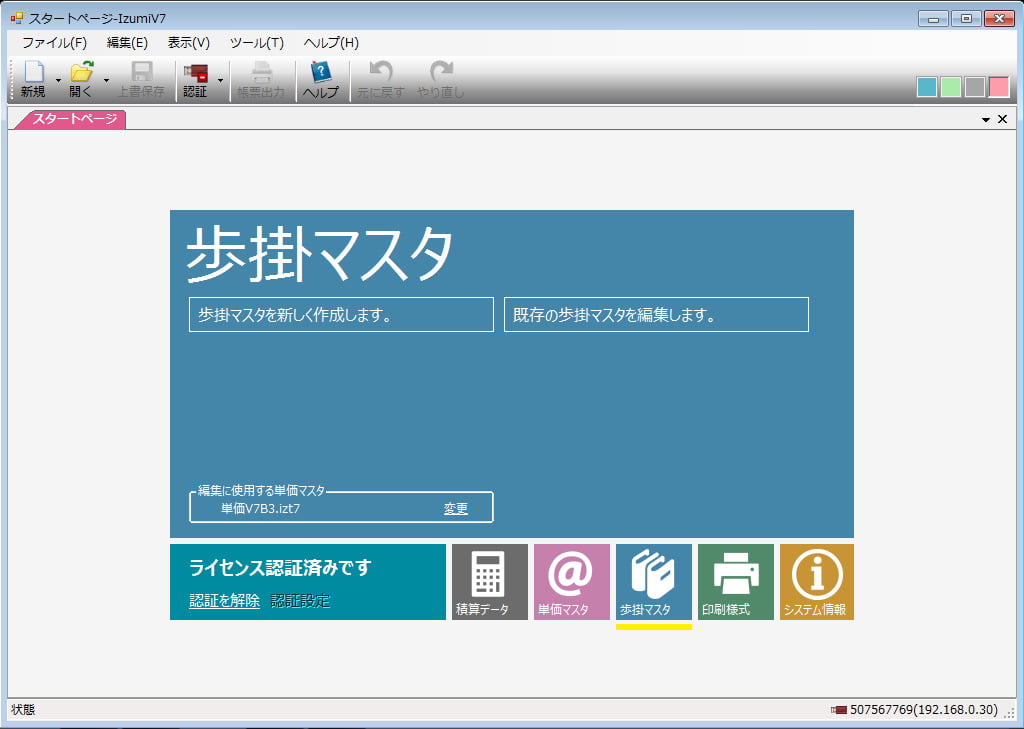Open the 印刷様式 printer tile
The width and height of the screenshot is (1024, 729).
[x=736, y=582]
